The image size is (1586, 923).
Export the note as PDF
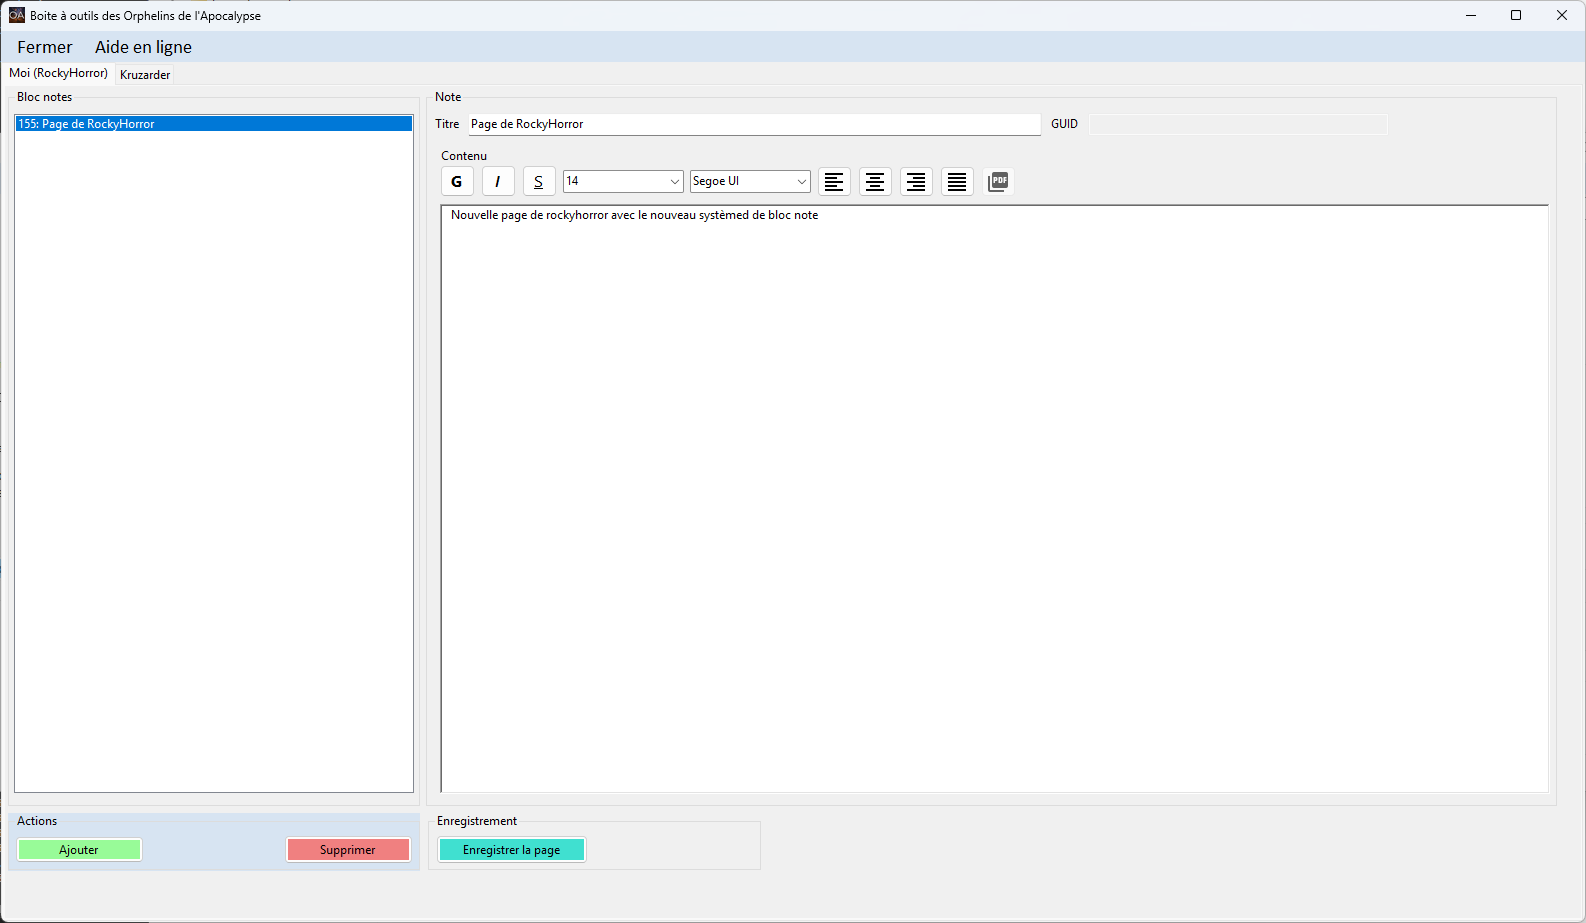[x=998, y=181]
